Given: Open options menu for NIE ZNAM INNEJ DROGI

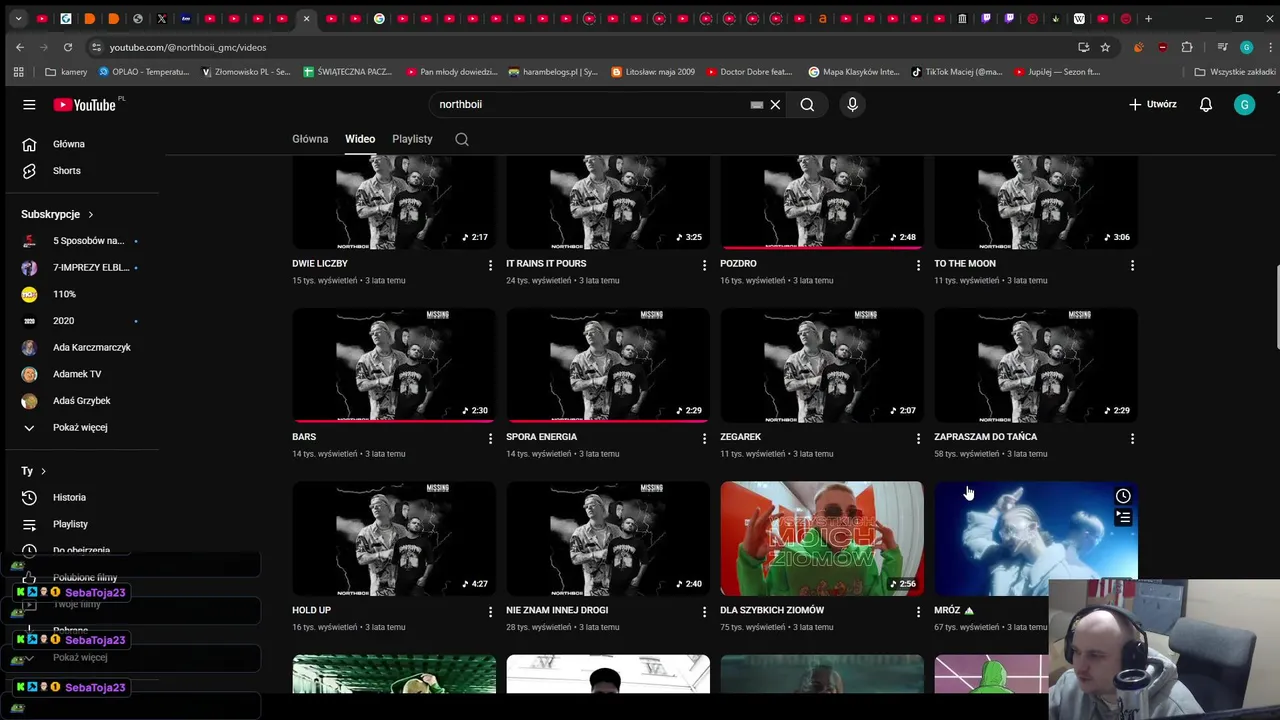Looking at the screenshot, I should [704, 611].
